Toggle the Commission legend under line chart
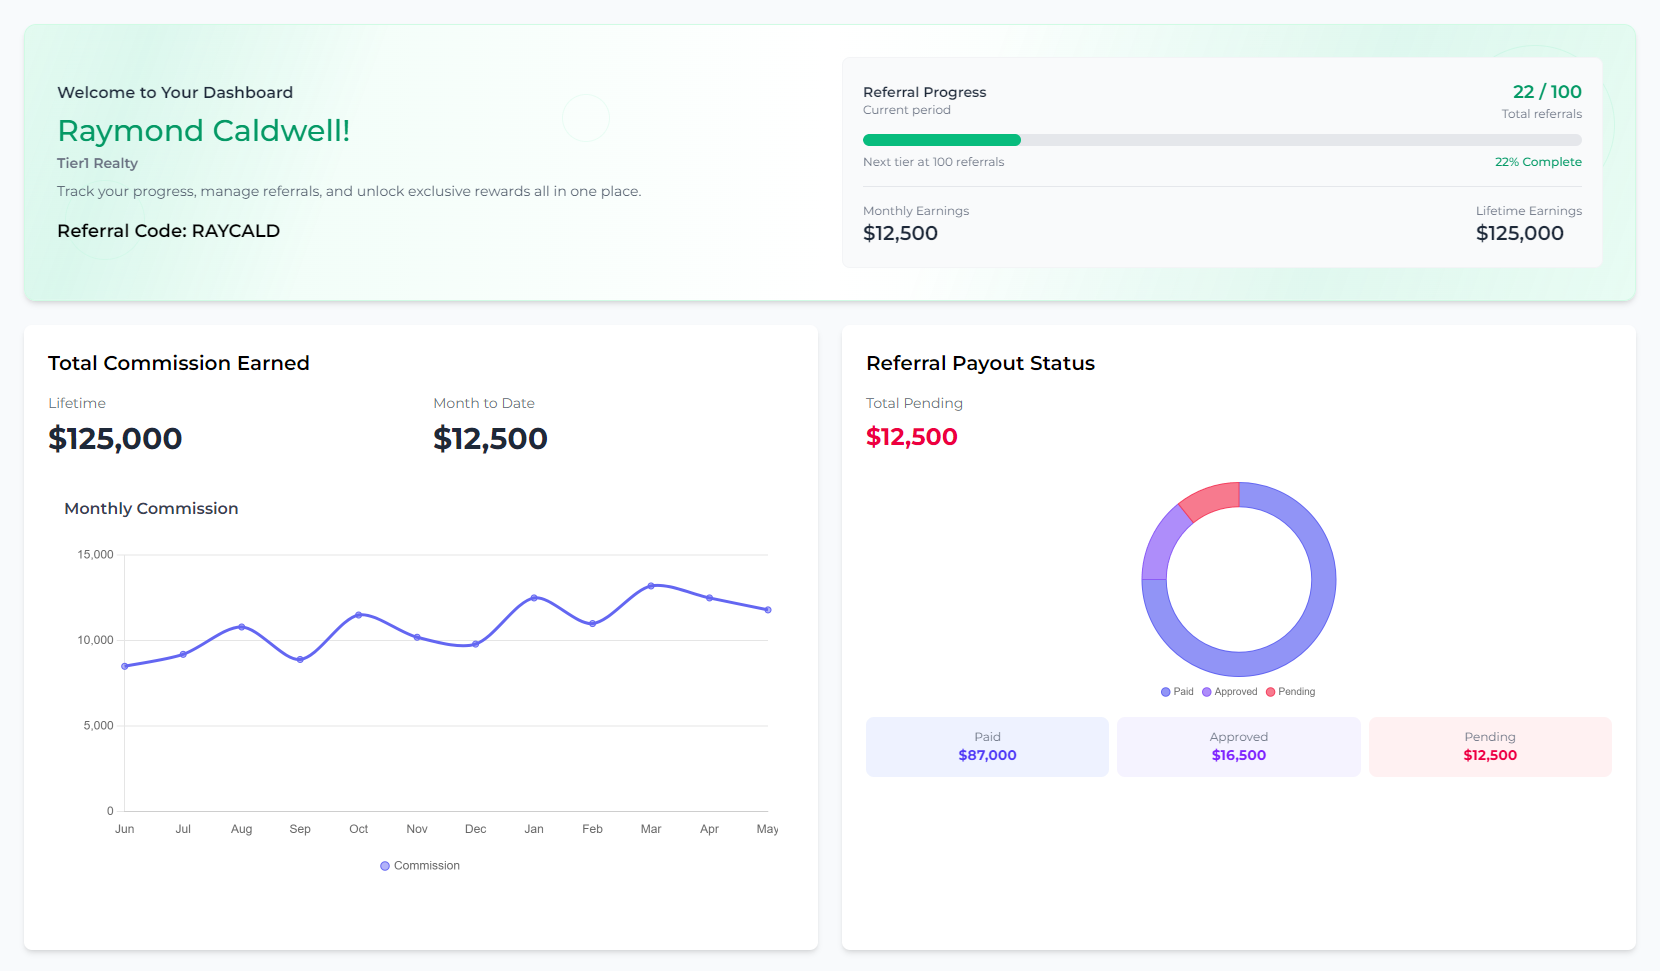The width and height of the screenshot is (1660, 971). (420, 866)
